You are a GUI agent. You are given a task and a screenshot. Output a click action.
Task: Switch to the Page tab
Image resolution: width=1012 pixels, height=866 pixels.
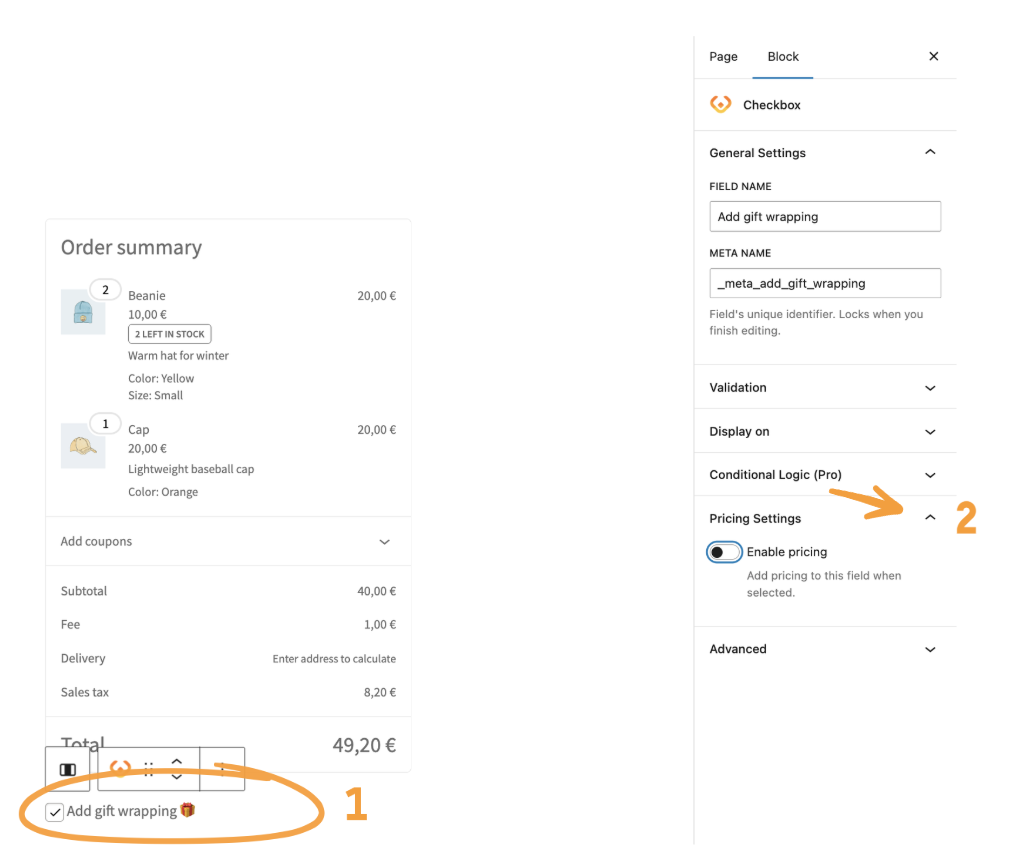coord(723,57)
